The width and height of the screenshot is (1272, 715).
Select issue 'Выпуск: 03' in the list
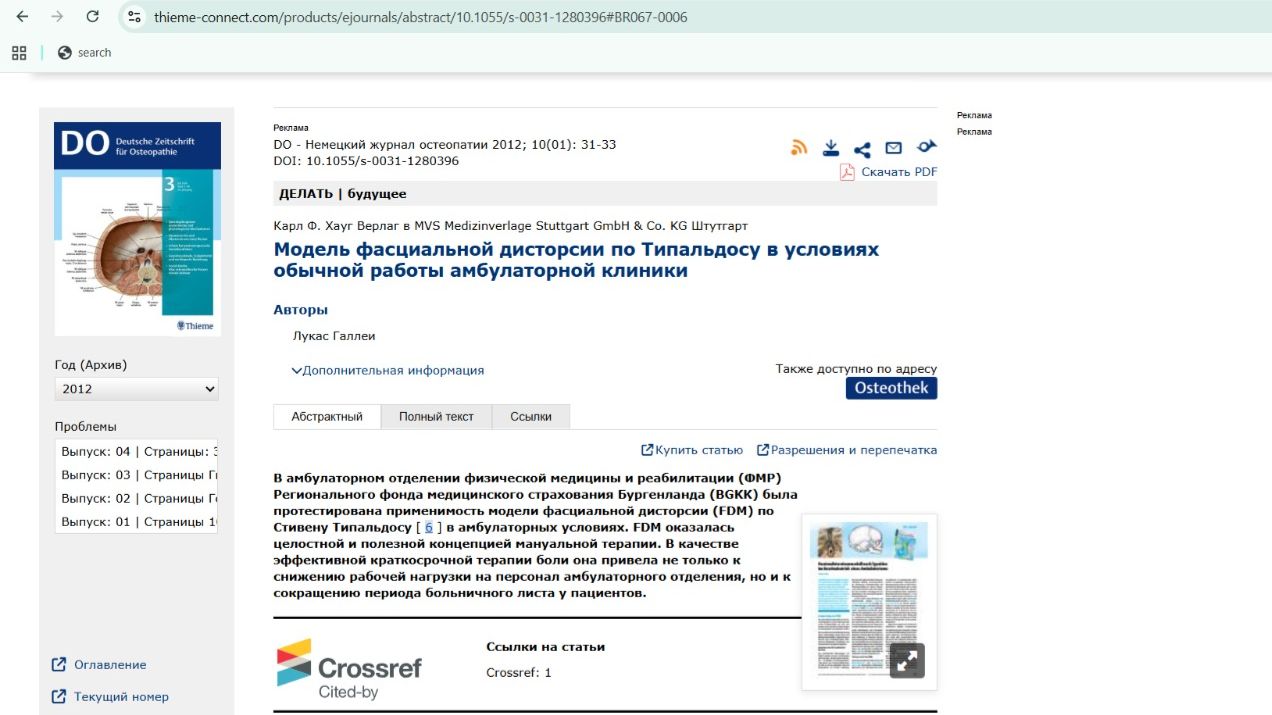137,475
